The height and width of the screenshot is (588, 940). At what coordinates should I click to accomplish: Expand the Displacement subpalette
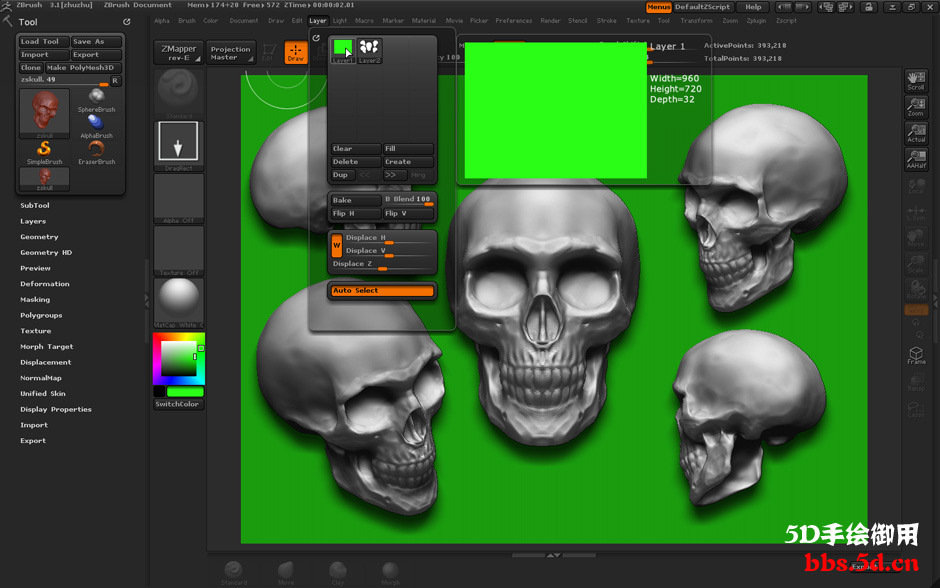(46, 363)
